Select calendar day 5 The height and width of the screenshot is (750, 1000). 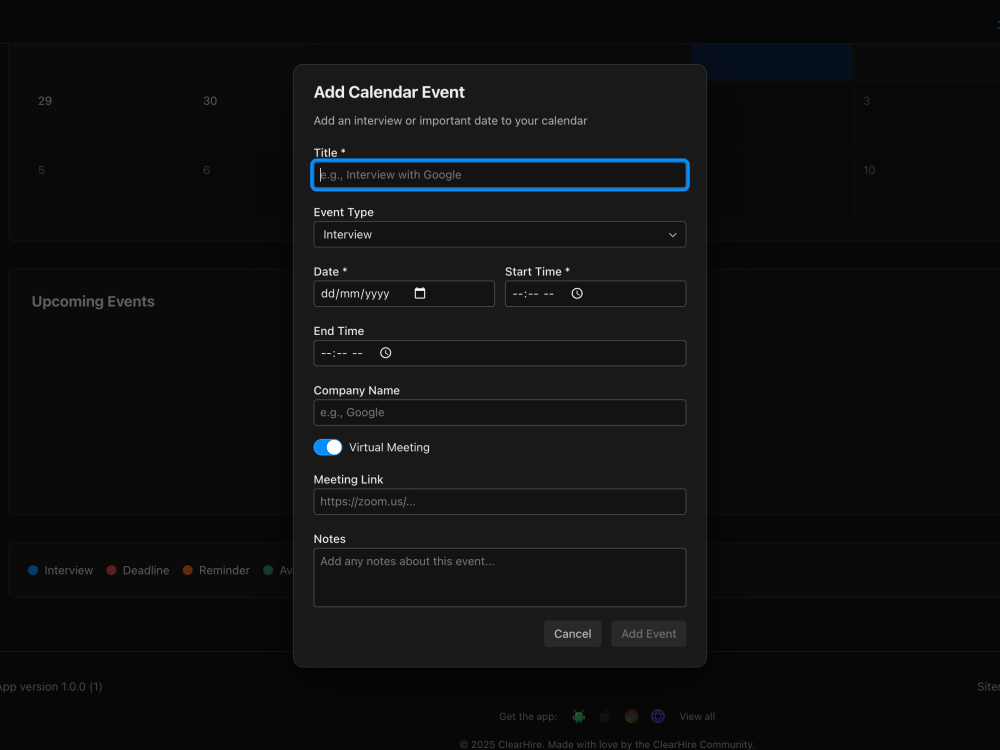pyautogui.click(x=41, y=170)
